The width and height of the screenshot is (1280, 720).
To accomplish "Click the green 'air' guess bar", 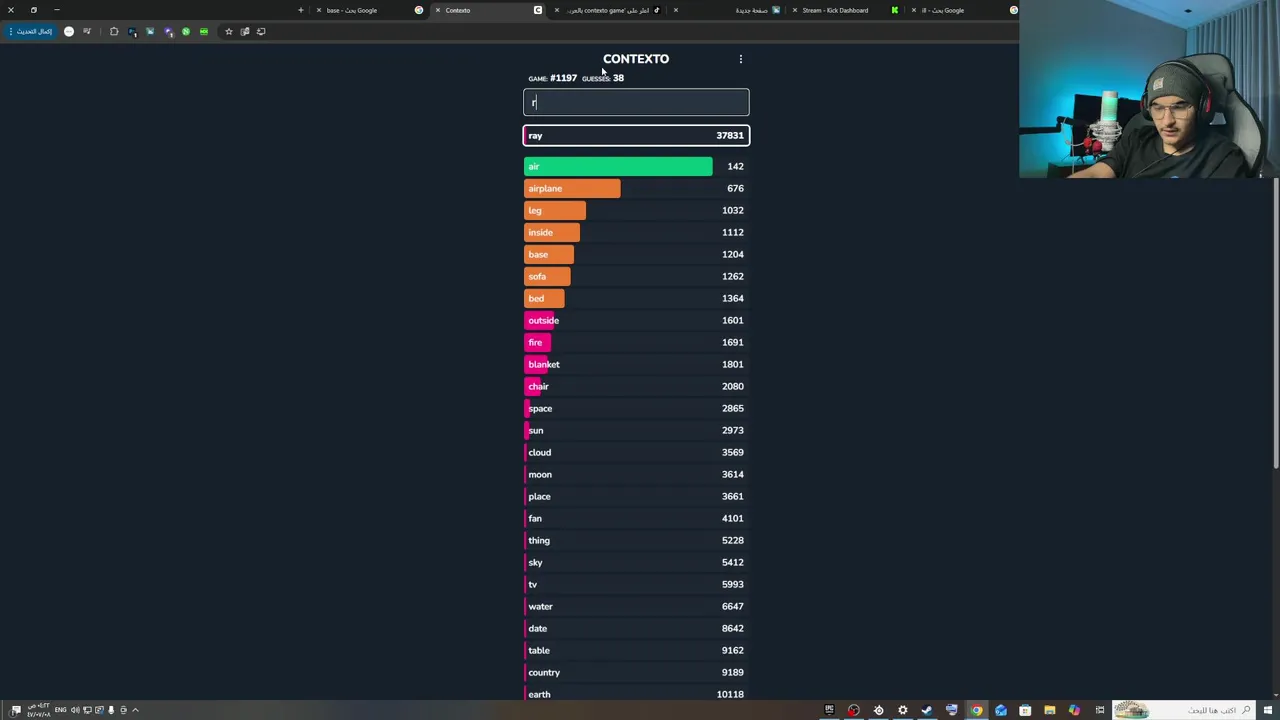I will click(x=618, y=166).
